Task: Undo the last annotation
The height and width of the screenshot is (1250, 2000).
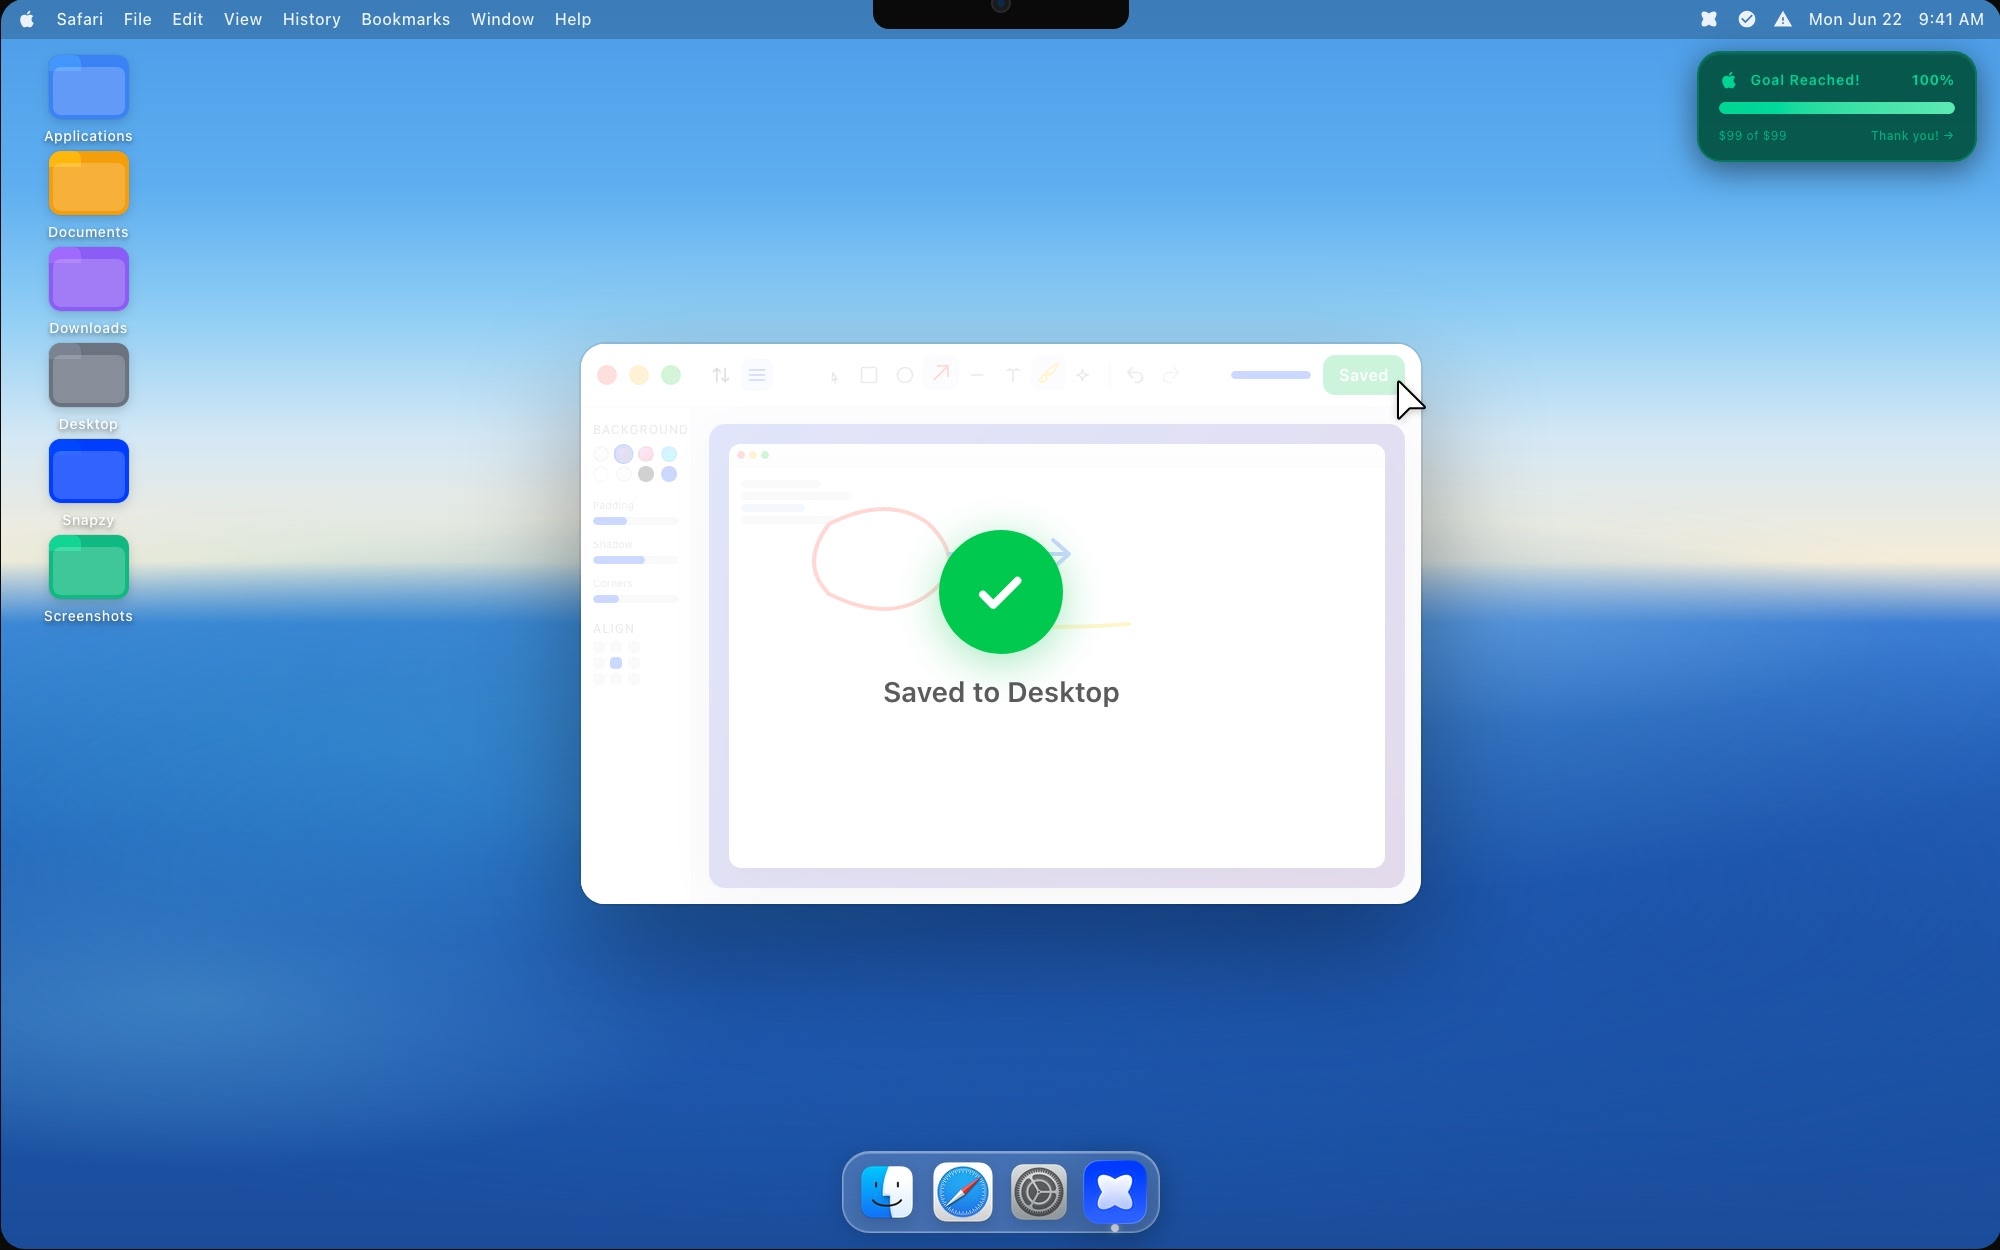Action: point(1135,375)
